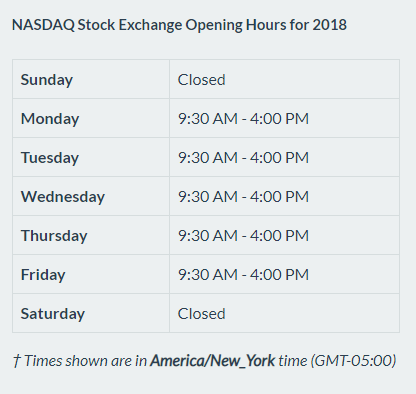This screenshot has height=394, width=416.
Task: Click Wednesday's 9:30 AM - 4:00 PM hours
Action: [243, 197]
